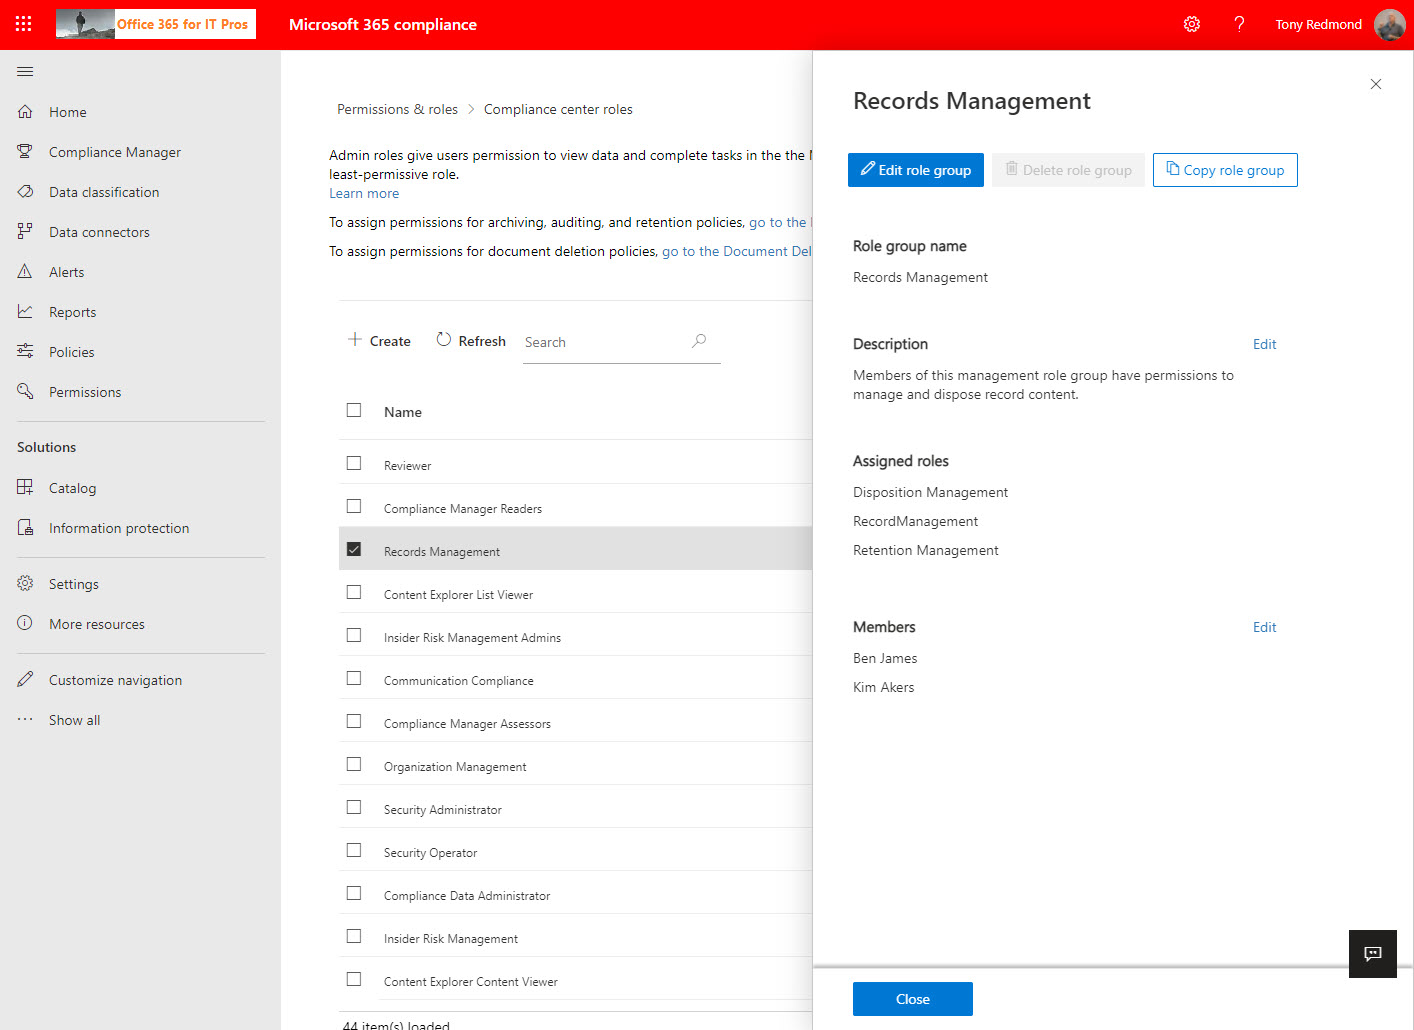Open the feedback chat icon

coord(1373,954)
